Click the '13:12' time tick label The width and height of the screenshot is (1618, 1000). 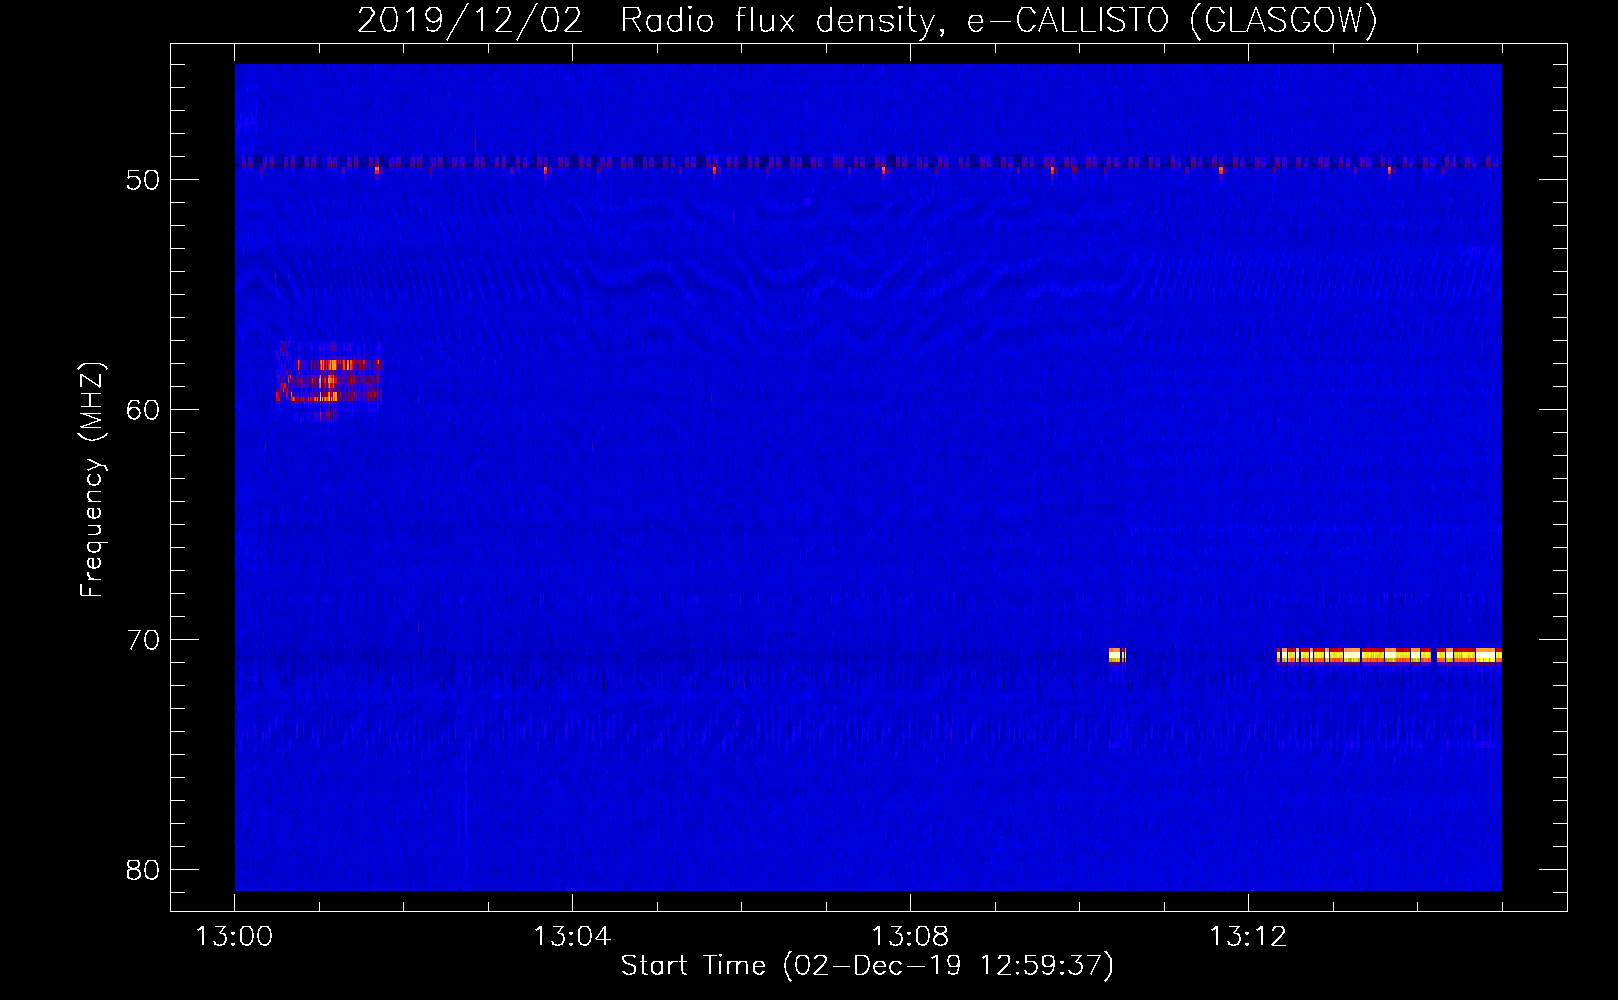pyautogui.click(x=1248, y=937)
